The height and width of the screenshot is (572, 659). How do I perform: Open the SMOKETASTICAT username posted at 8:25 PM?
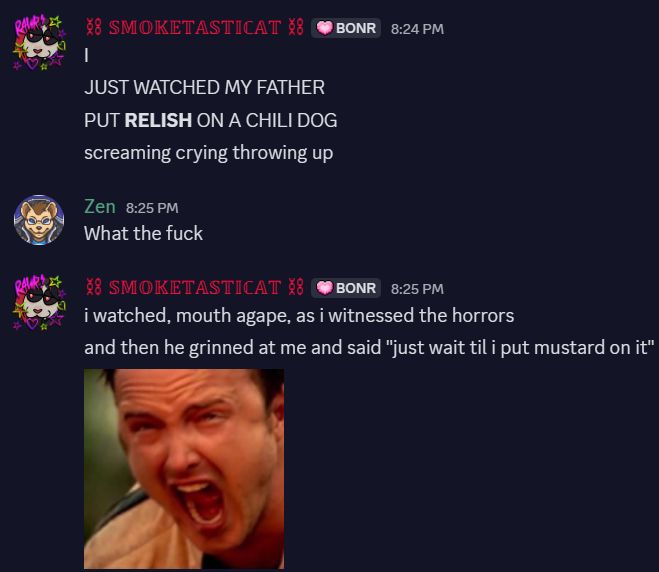coord(195,287)
